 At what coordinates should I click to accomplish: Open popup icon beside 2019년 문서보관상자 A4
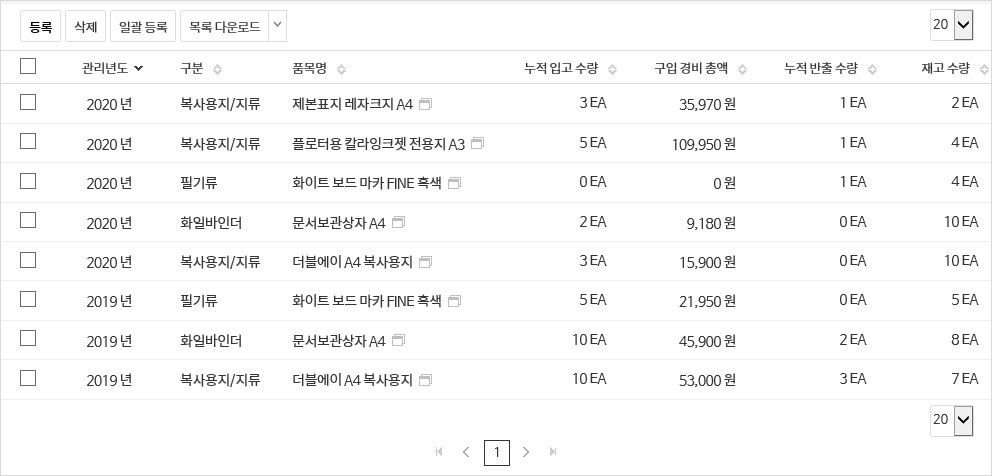[398, 341]
